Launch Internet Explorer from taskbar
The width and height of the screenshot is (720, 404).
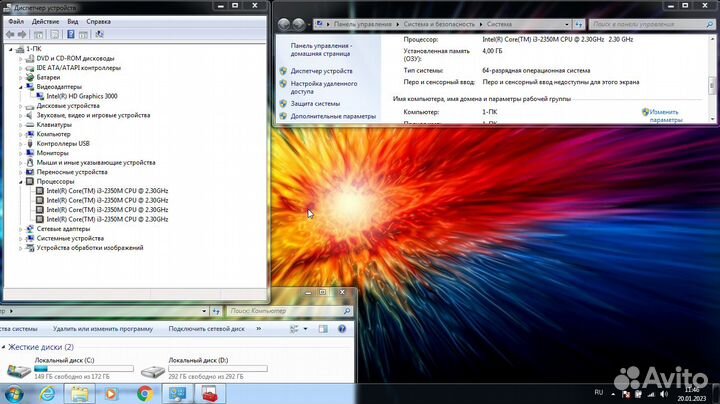coord(47,394)
